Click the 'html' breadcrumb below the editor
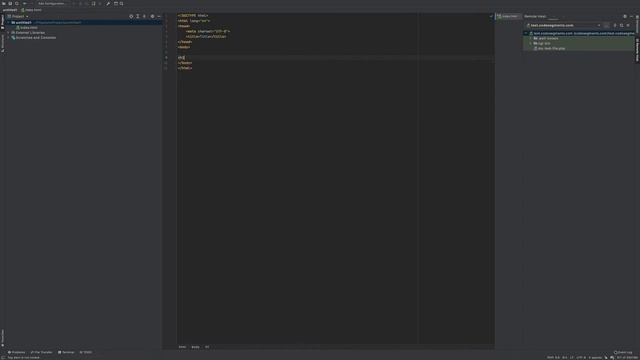 tap(182, 347)
